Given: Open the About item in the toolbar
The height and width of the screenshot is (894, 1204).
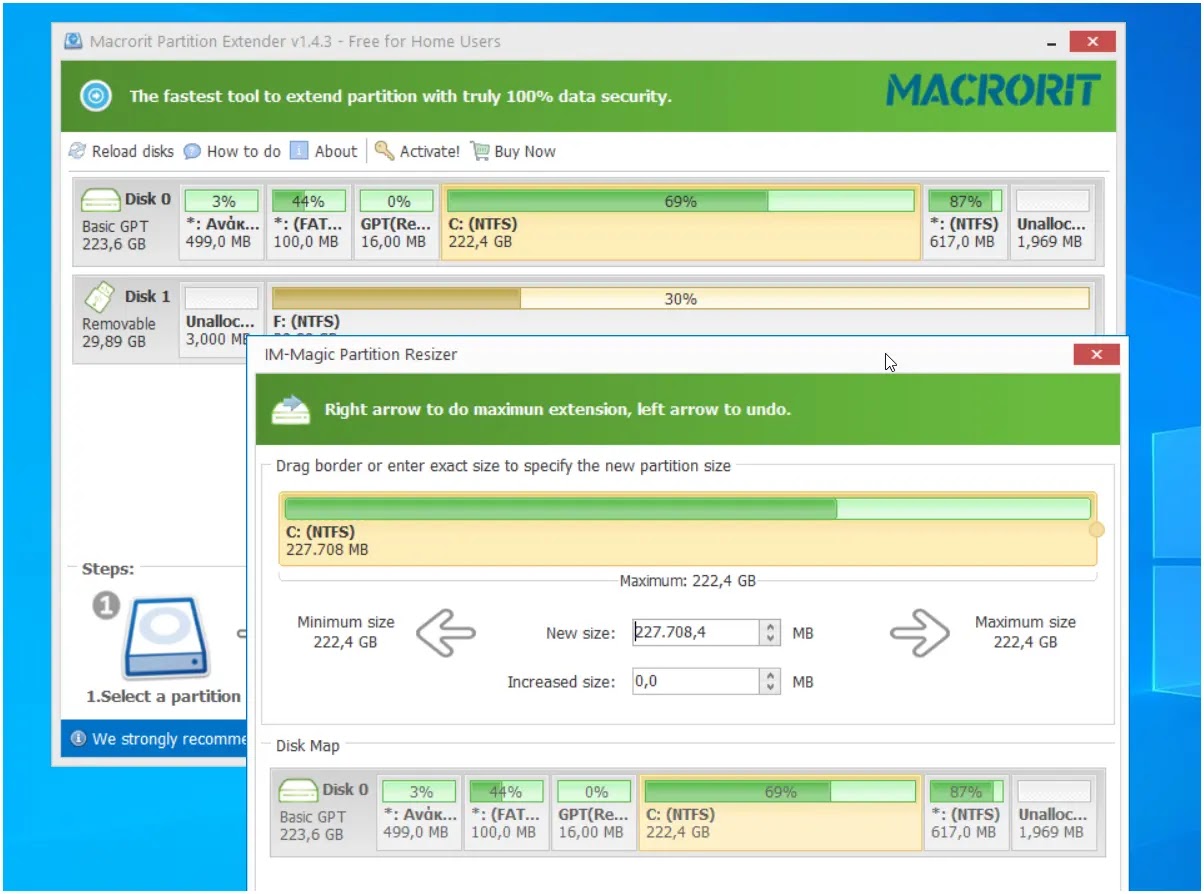Looking at the screenshot, I should (x=323, y=151).
